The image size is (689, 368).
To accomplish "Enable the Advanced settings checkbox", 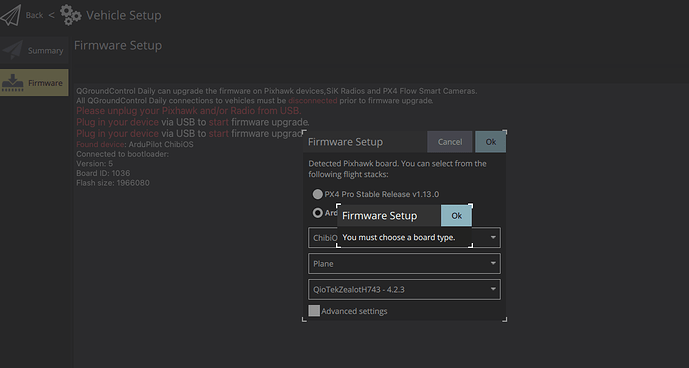I will click(x=314, y=311).
